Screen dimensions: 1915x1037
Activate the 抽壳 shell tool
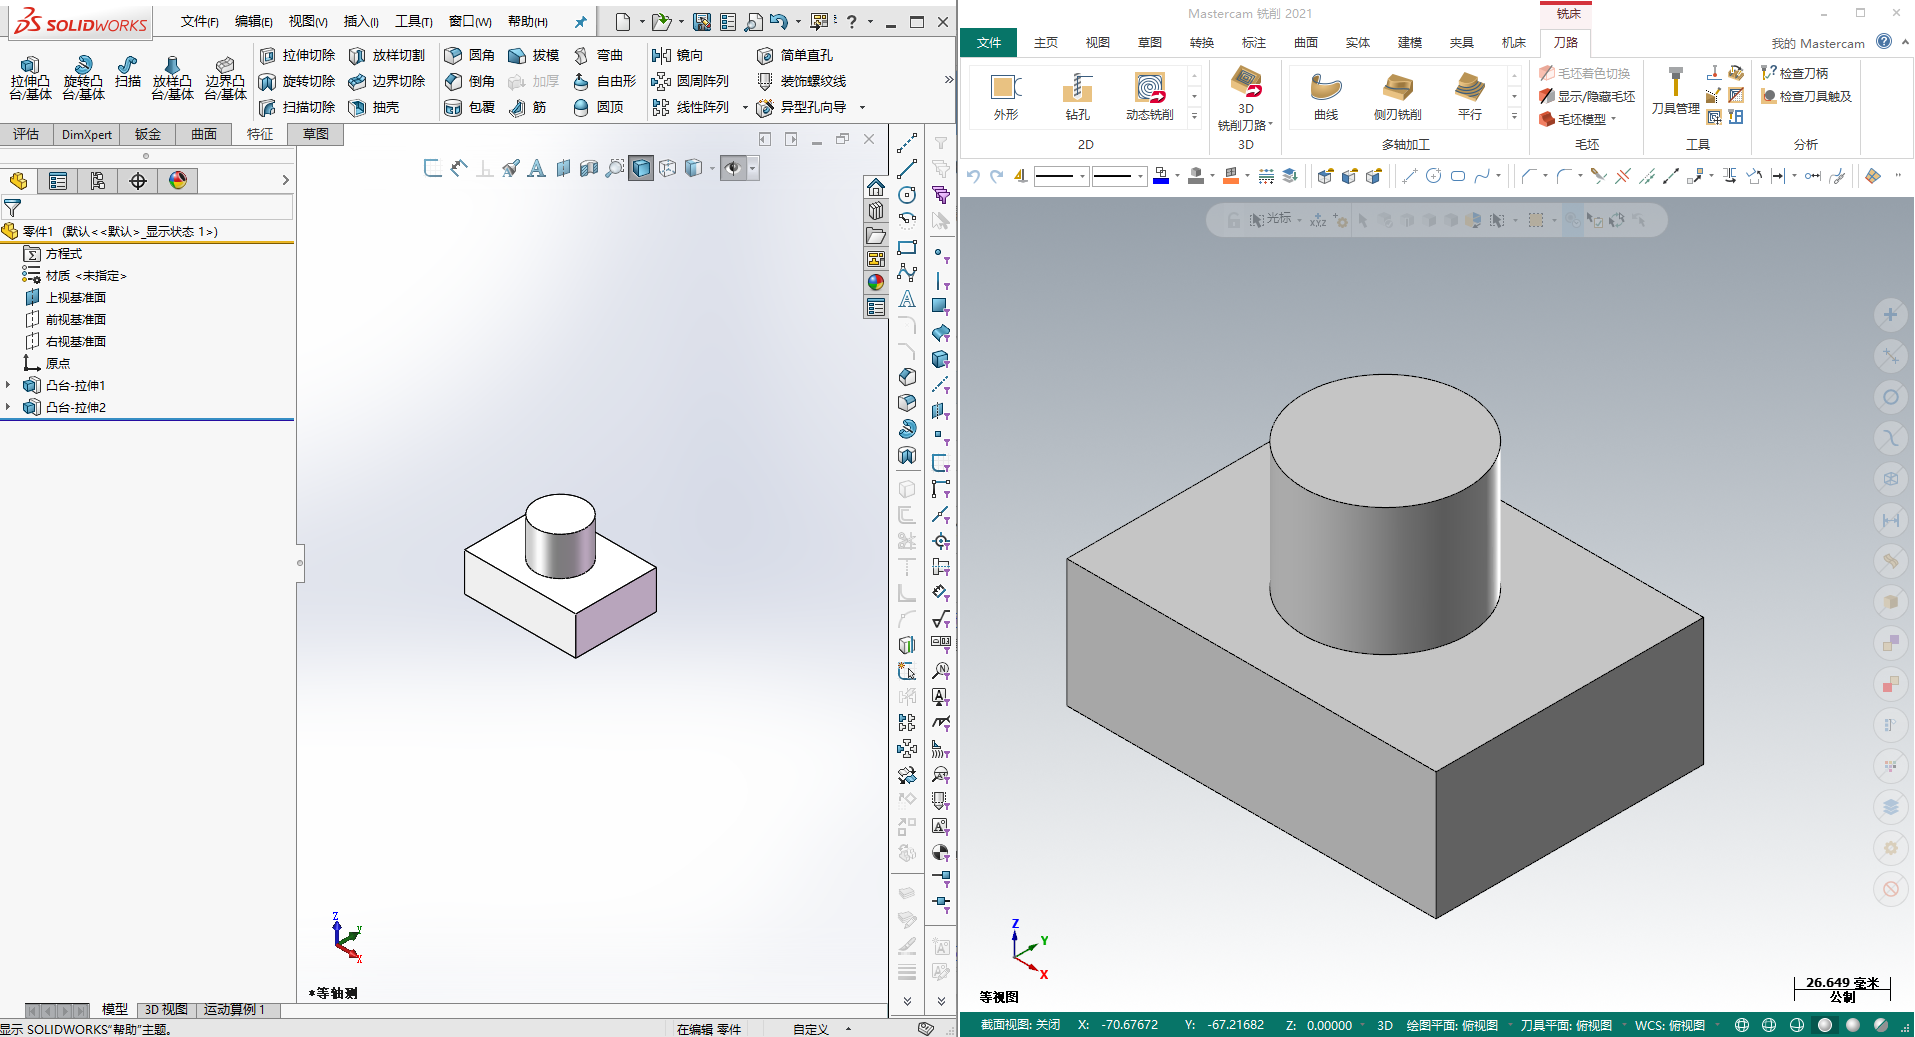point(374,107)
